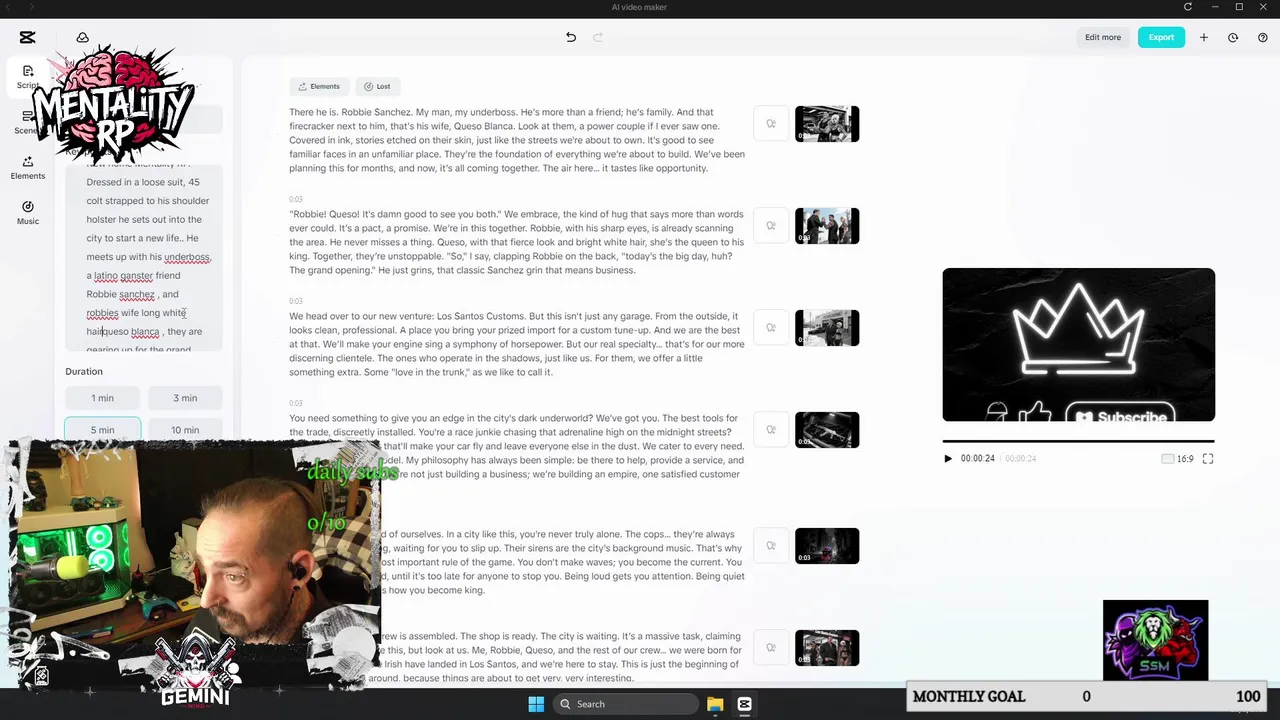Open scene thumbnail for 'Irish have landed' paragraph
This screenshot has height=720, width=1280.
point(827,648)
